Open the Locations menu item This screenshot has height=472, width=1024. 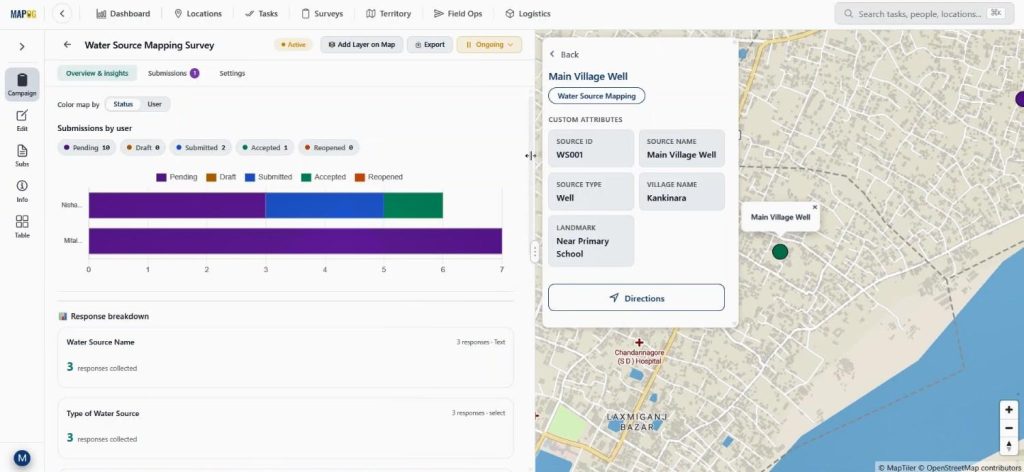point(198,14)
